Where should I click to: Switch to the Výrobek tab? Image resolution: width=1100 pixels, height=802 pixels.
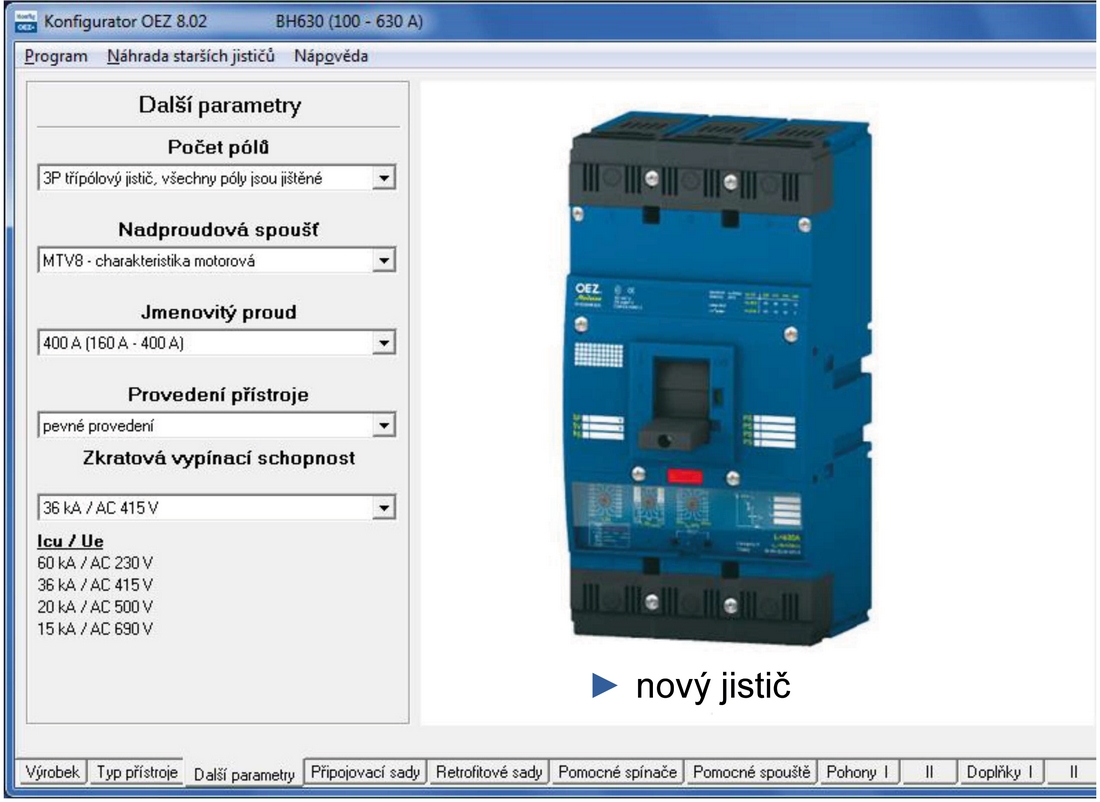52,772
